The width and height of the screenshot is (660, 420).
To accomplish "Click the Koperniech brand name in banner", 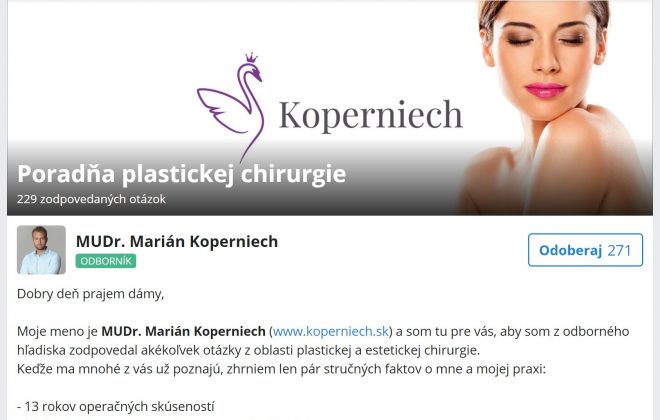I will [370, 114].
